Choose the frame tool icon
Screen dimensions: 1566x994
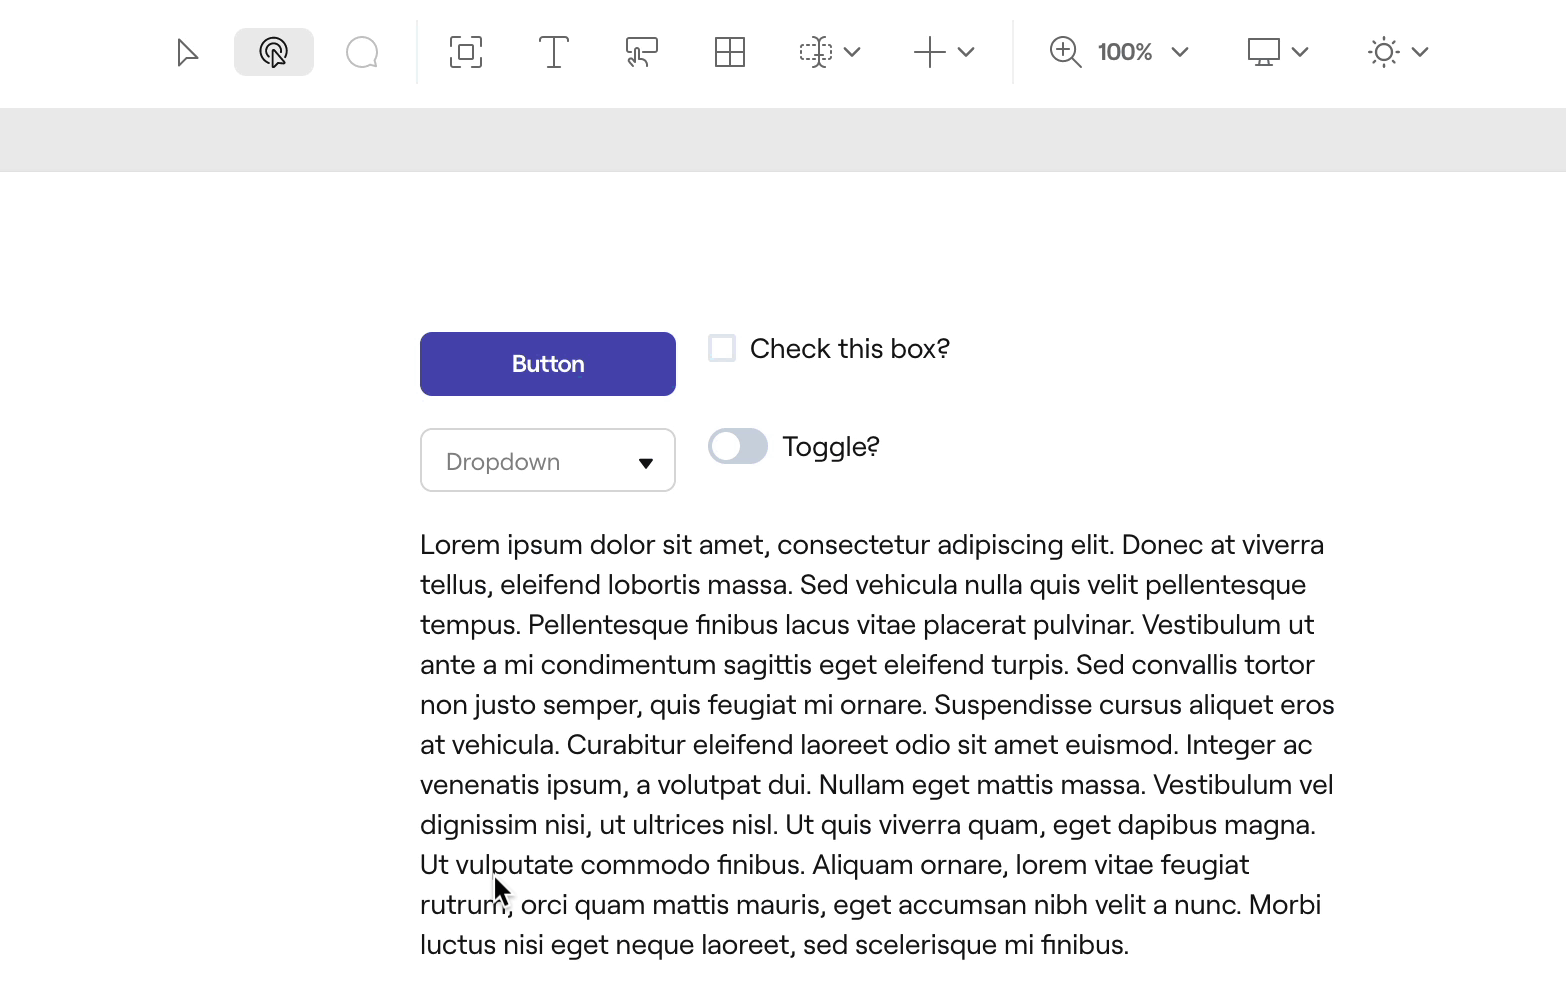click(466, 52)
